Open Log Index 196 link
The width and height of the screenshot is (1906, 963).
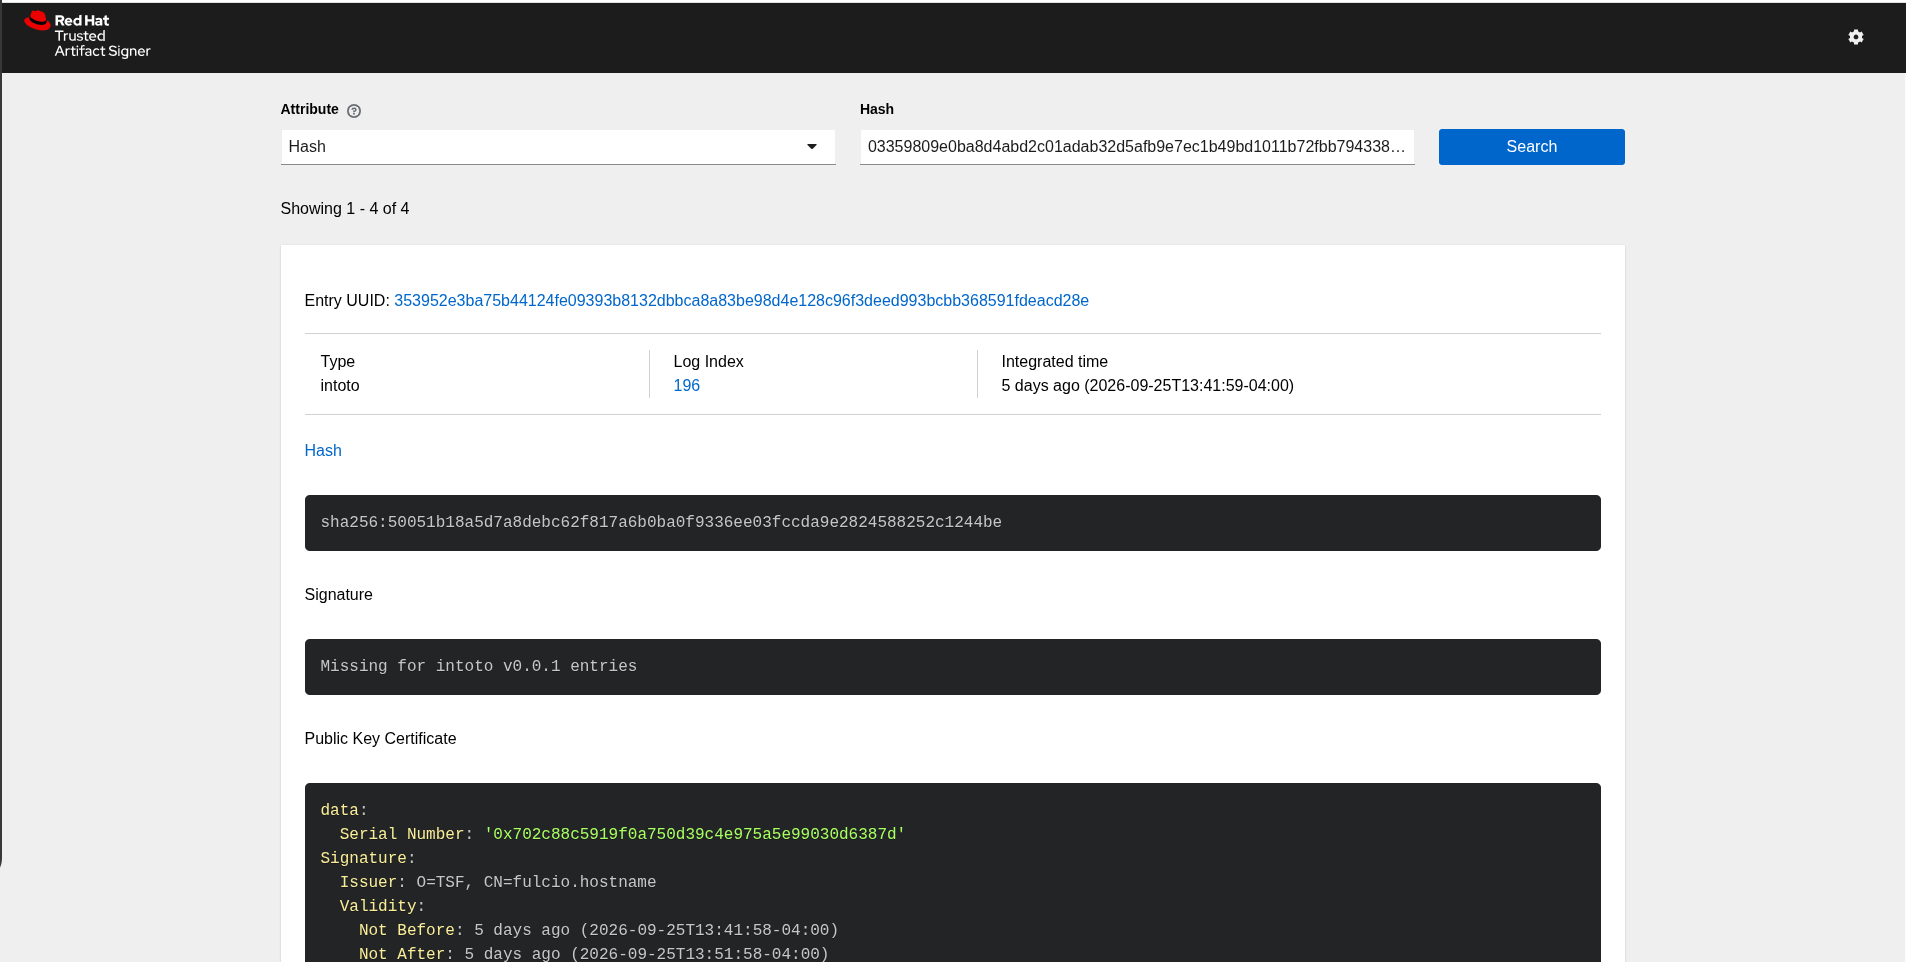click(x=686, y=386)
